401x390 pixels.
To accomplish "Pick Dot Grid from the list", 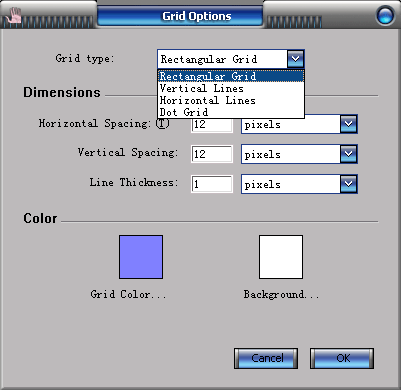I will click(231, 112).
